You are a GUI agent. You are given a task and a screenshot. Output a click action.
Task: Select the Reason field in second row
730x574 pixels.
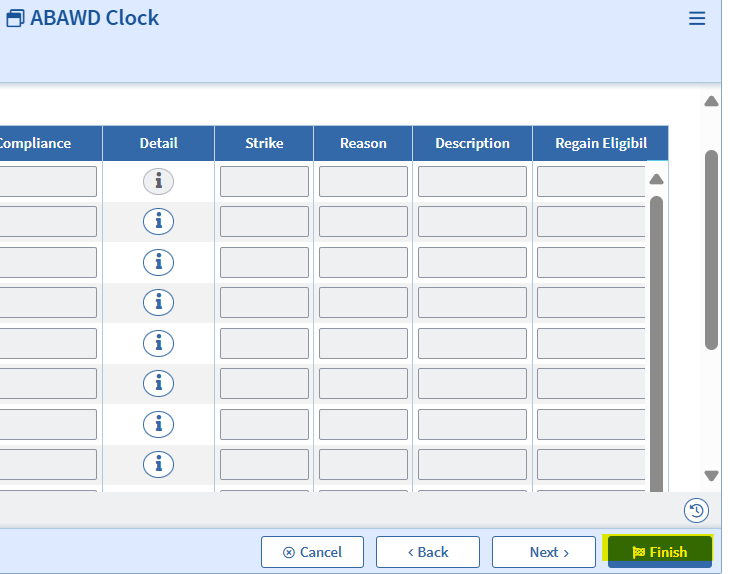click(363, 222)
